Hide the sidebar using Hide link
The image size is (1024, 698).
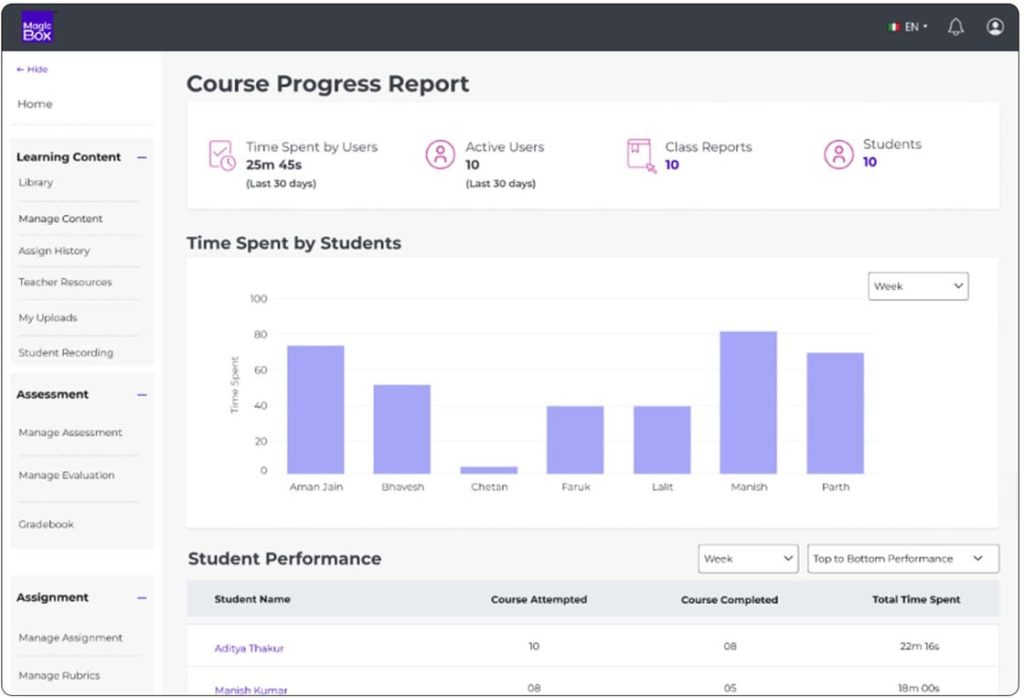coord(32,69)
